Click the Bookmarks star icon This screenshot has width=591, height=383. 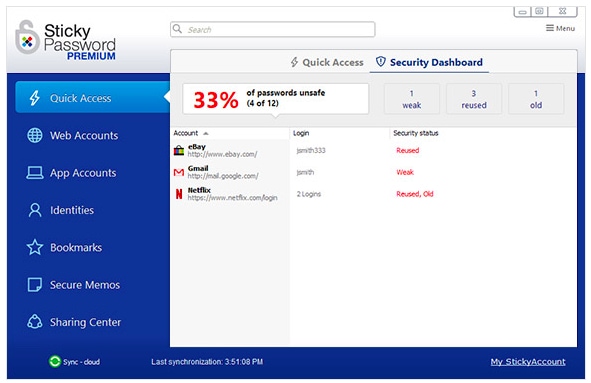pos(35,247)
